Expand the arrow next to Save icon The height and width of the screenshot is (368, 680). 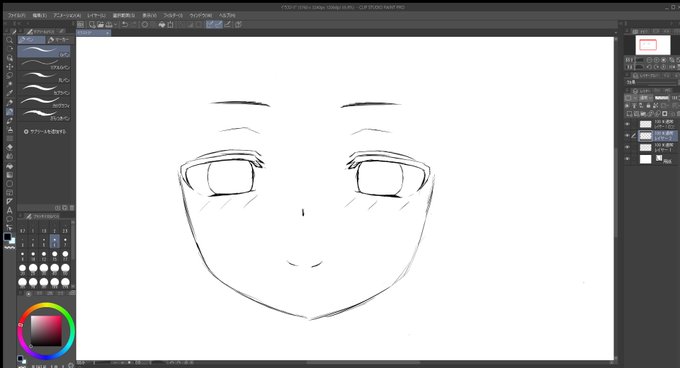[115, 25]
